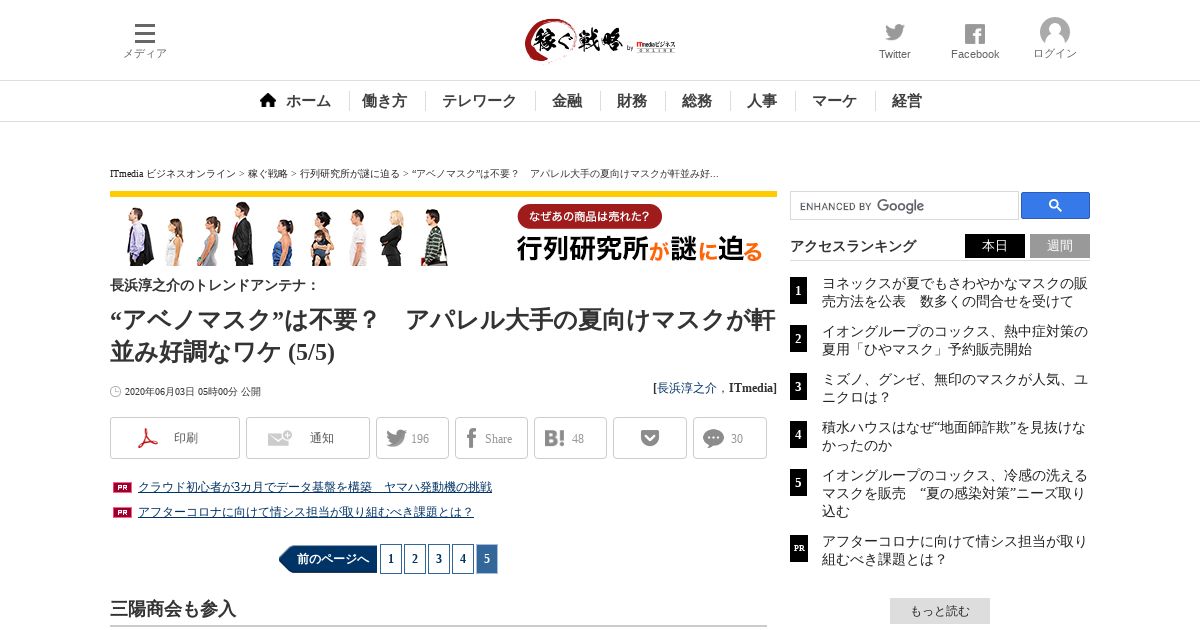Click the 行列研究所が謎に迫る breadcrumb link

[x=350, y=174]
